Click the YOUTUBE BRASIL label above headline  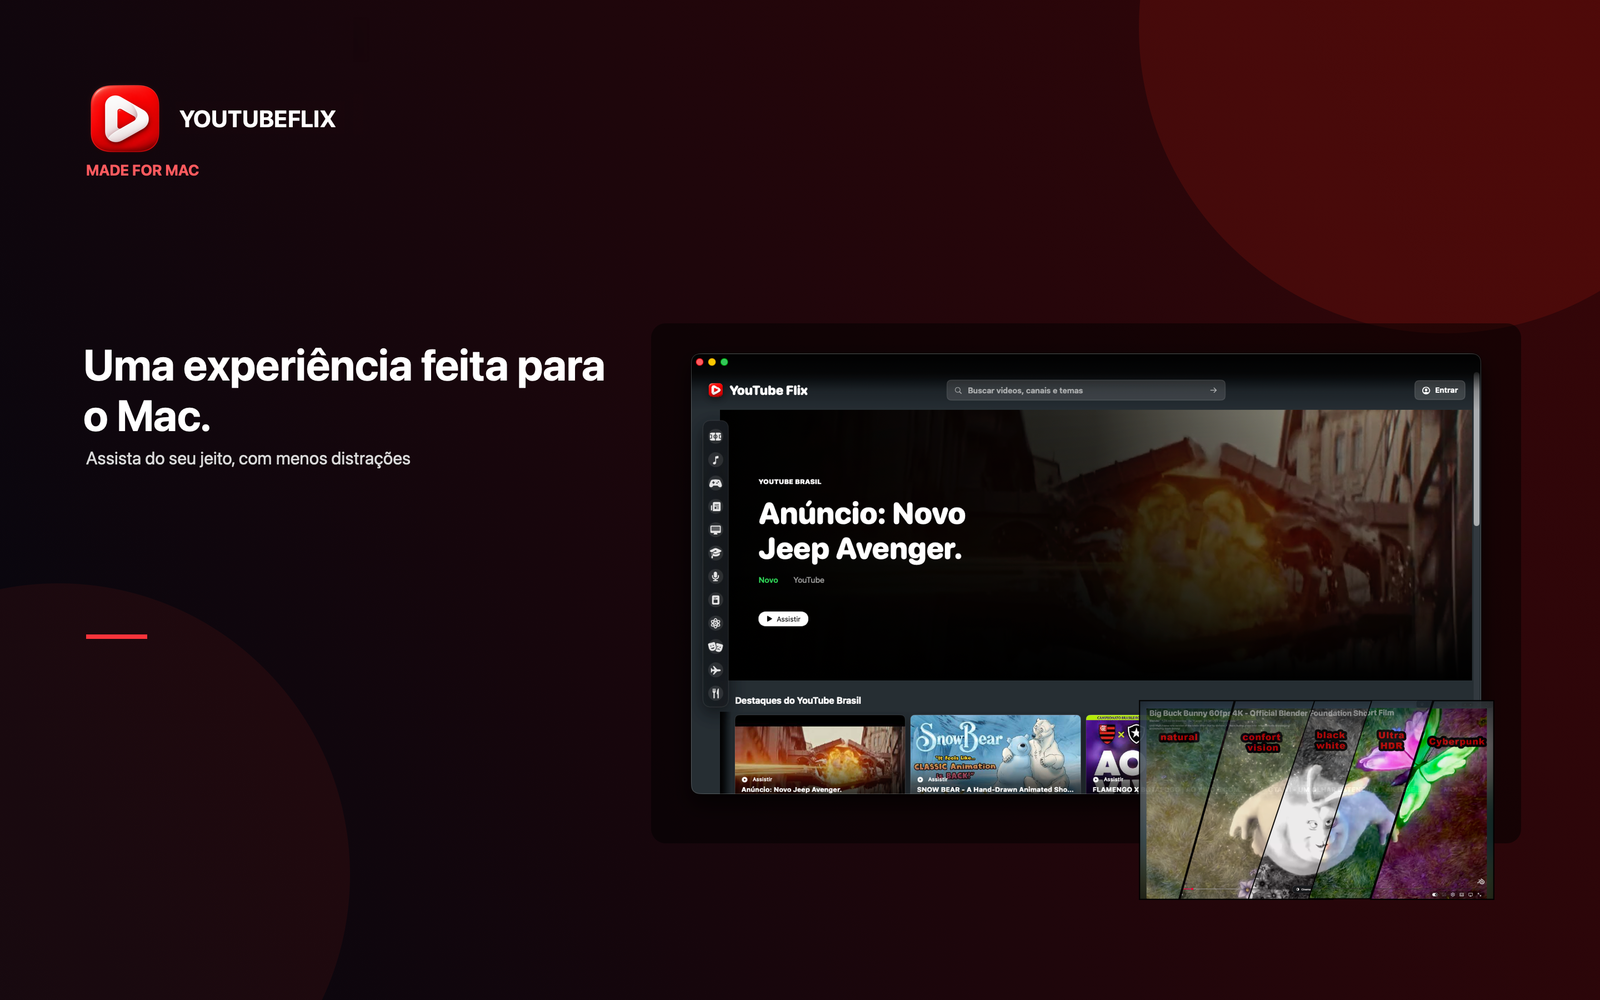click(x=790, y=482)
